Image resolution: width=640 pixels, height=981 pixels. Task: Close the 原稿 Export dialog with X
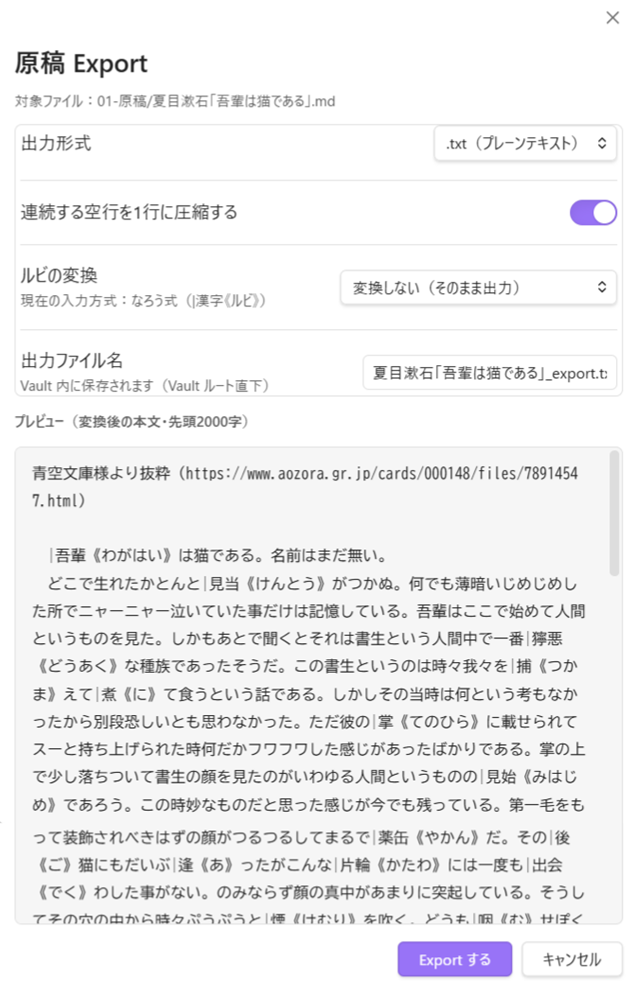coord(612,18)
